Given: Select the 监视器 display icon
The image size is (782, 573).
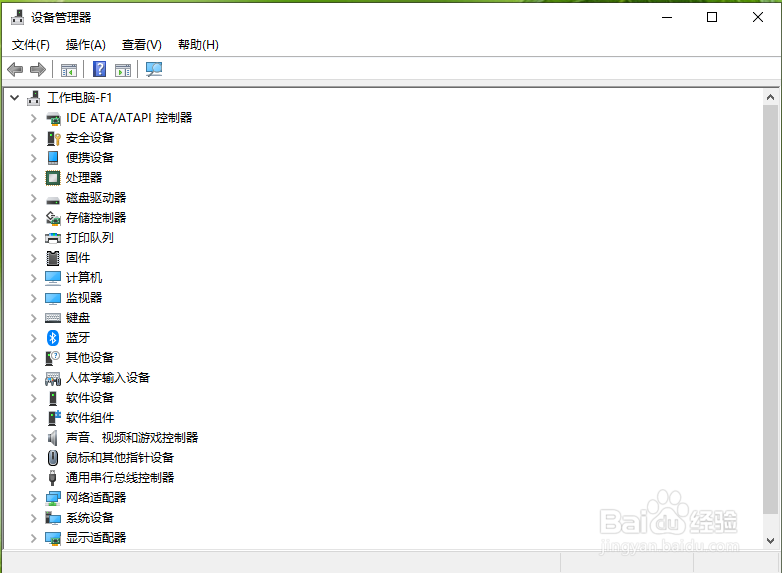Looking at the screenshot, I should click(x=53, y=298).
